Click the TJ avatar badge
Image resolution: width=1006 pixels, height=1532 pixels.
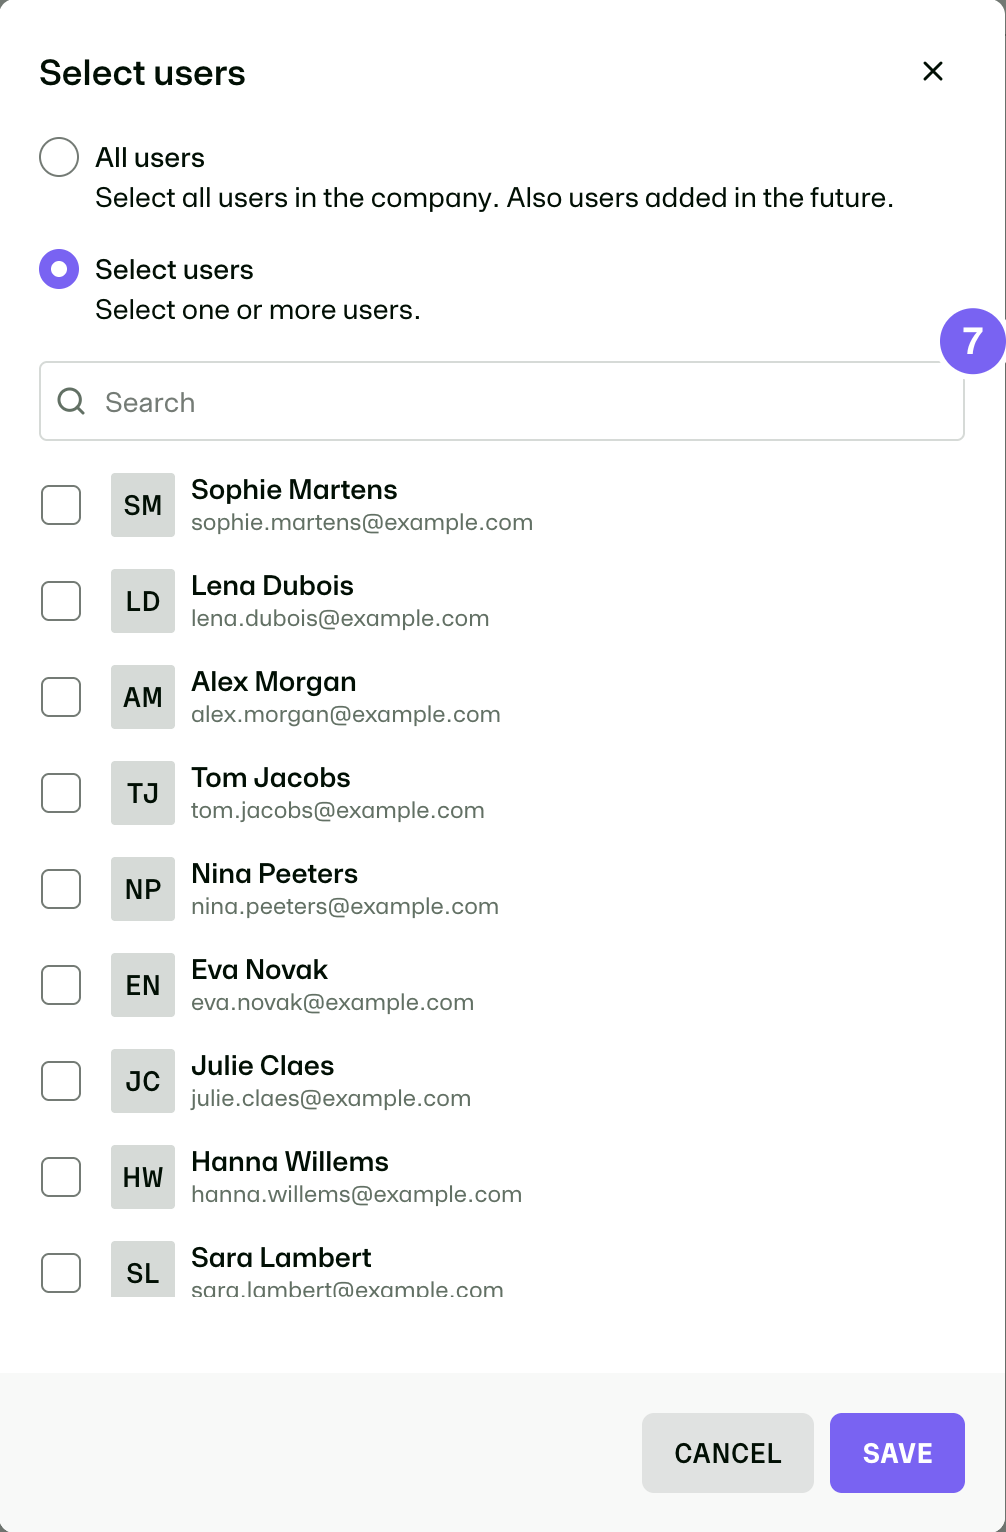[x=143, y=793]
